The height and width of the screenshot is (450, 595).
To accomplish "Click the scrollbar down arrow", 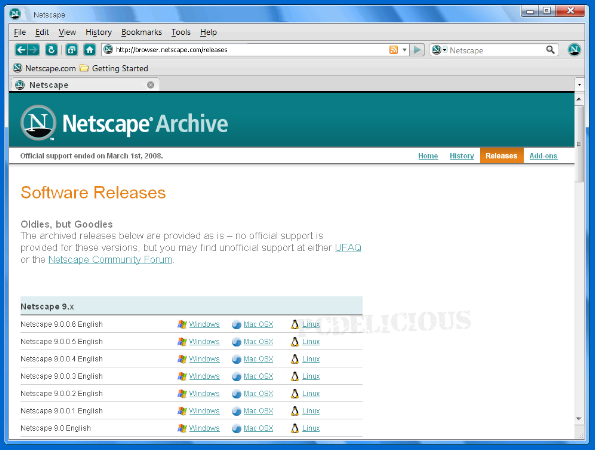I will pos(579,419).
